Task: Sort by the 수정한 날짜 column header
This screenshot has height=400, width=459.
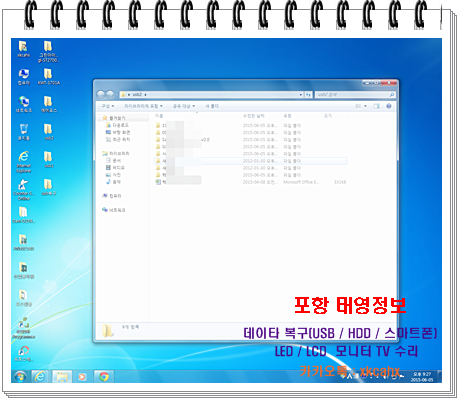Action: [253, 116]
